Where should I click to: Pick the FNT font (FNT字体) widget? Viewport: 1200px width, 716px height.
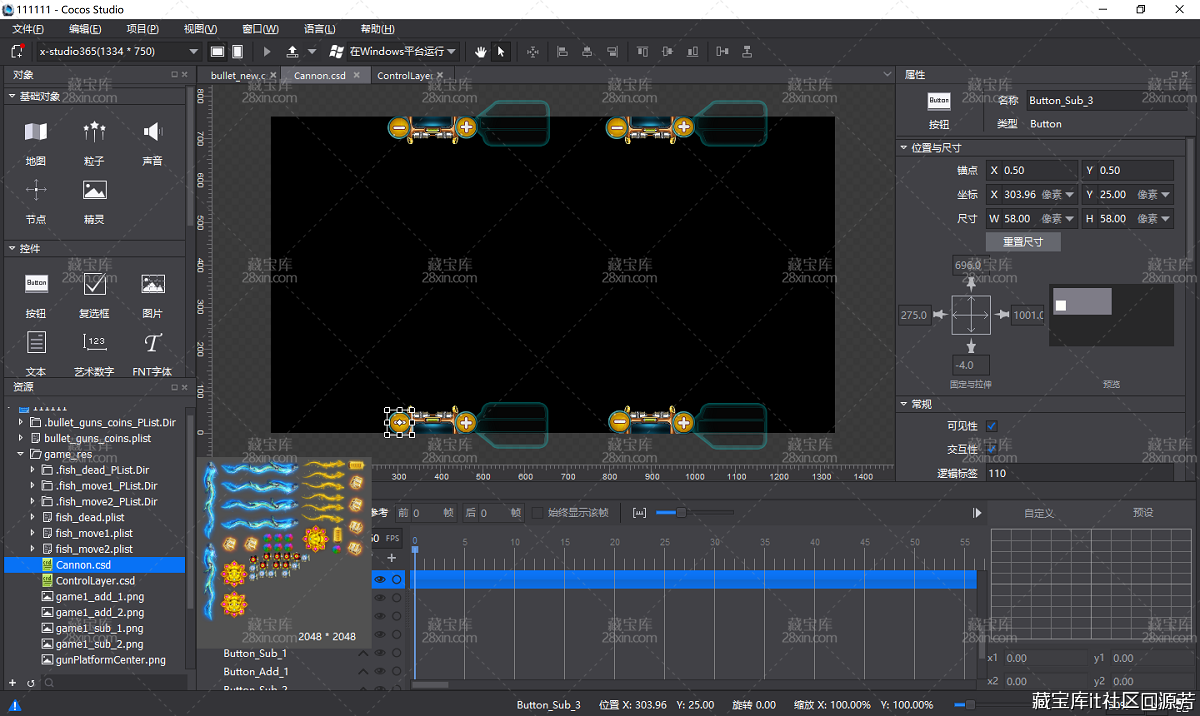pos(152,354)
